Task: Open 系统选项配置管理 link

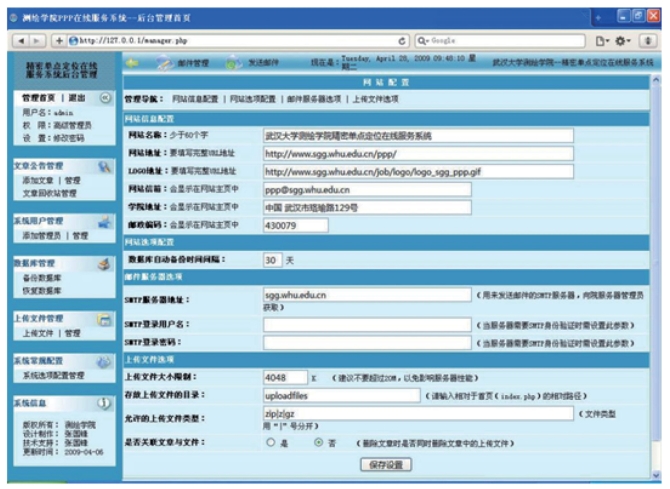Action: pos(53,375)
